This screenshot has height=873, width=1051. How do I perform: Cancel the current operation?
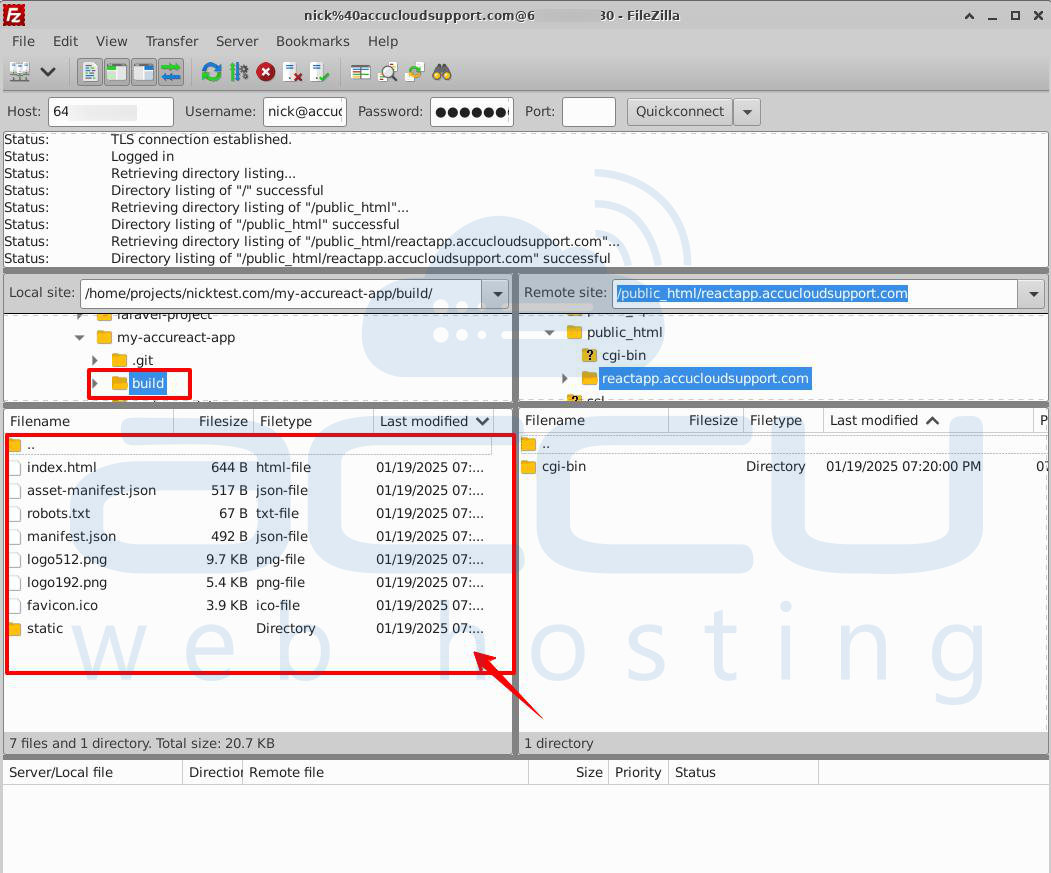266,72
